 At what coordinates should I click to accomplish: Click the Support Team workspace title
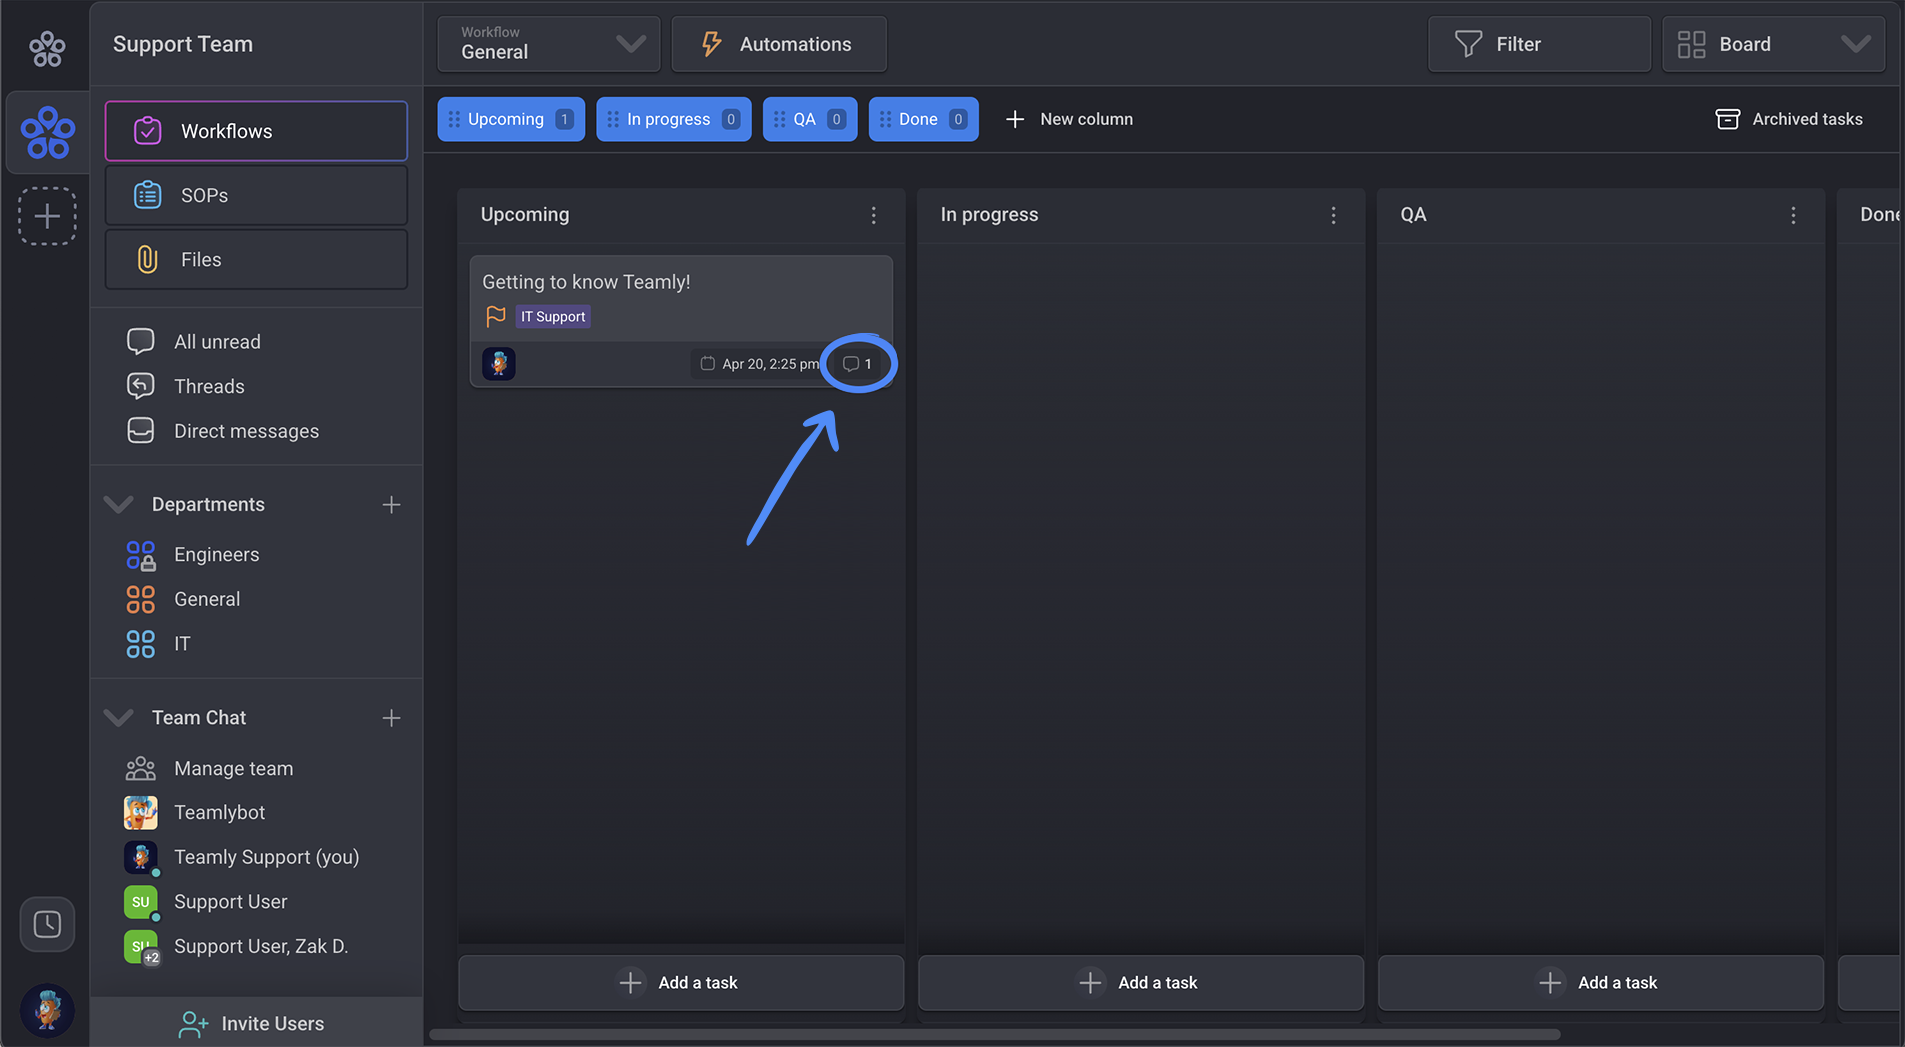(183, 44)
